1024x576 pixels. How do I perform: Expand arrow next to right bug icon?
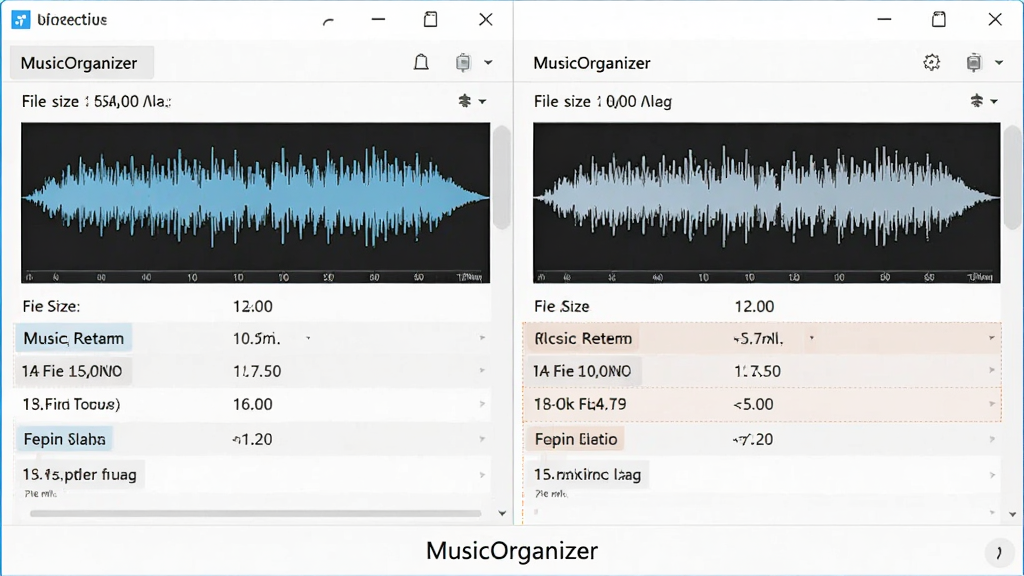point(994,102)
